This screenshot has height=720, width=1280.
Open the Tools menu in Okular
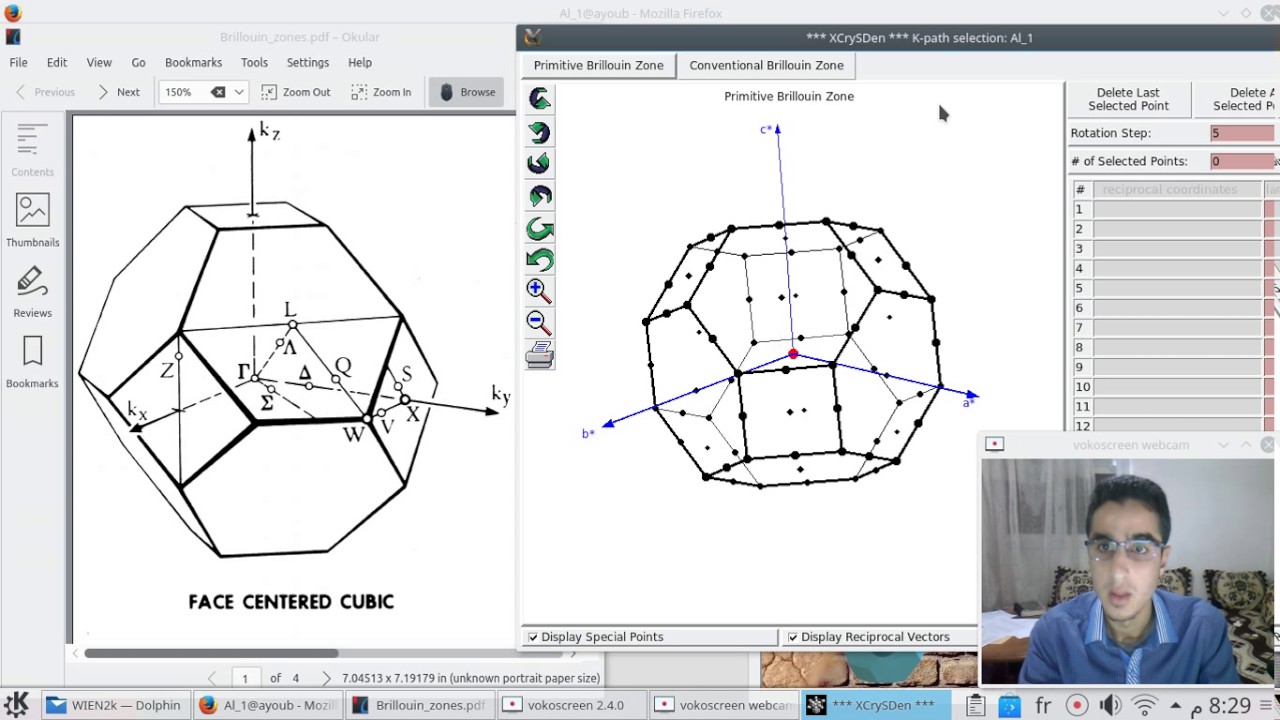pos(254,62)
